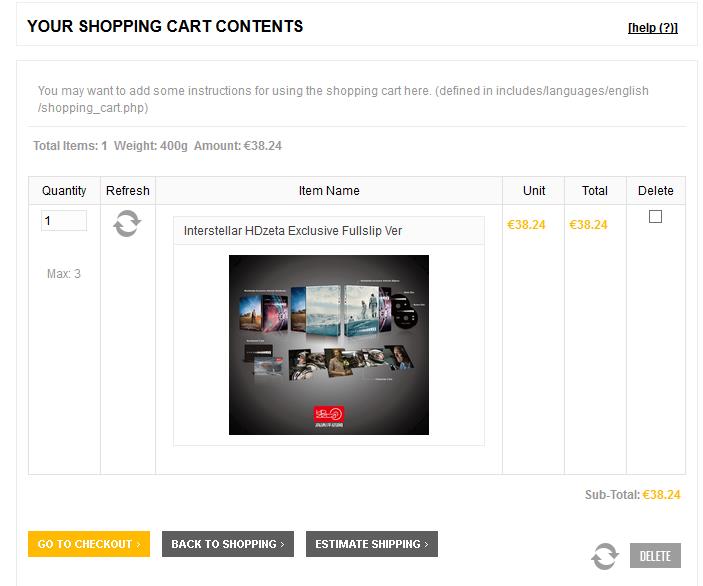Click the Total Items: 1 summary text
Screen dimensions: 703x586
pyautogui.click(x=70, y=146)
